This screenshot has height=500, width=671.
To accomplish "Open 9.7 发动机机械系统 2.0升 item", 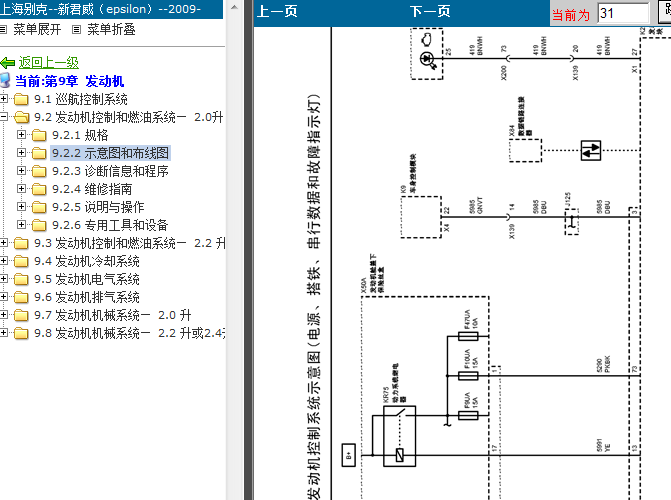I will (x=113, y=315).
